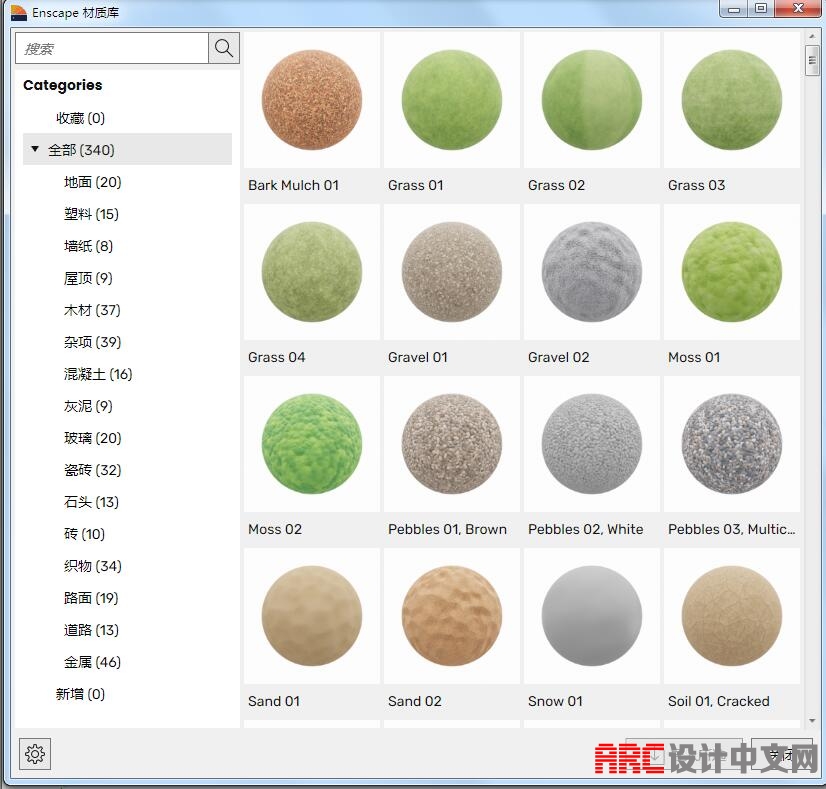
Task: Click the scrollbar up arrow
Action: [812, 37]
